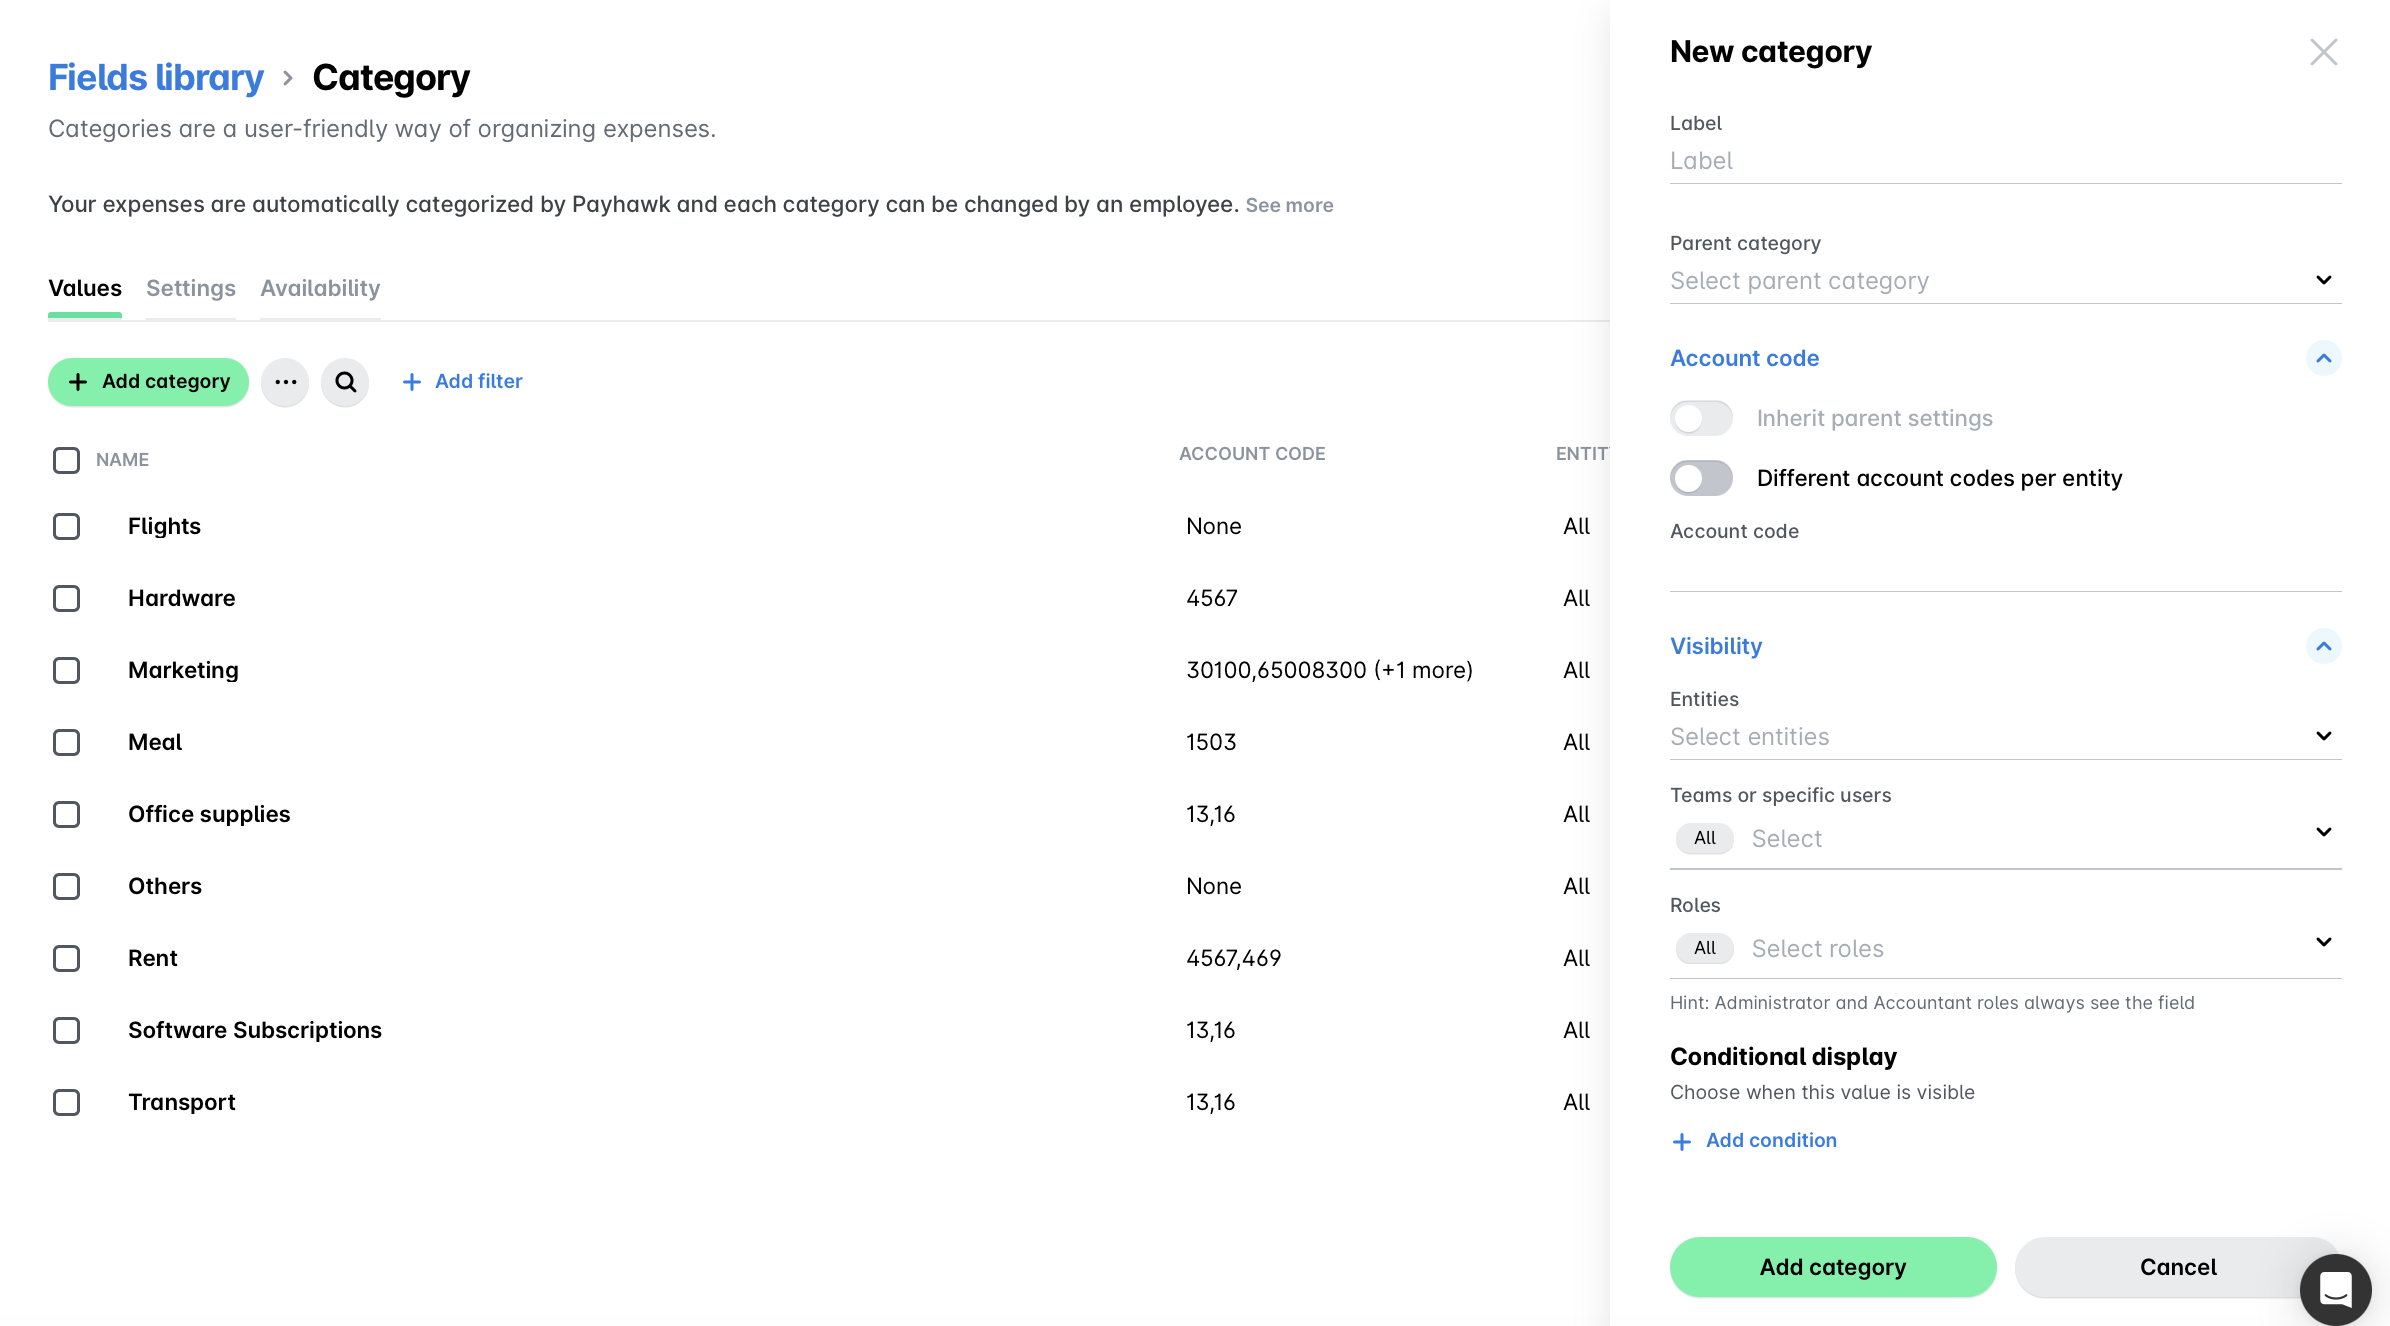Image resolution: width=2390 pixels, height=1326 pixels.
Task: Open the Parent category dropdown
Action: pyautogui.click(x=2005, y=281)
